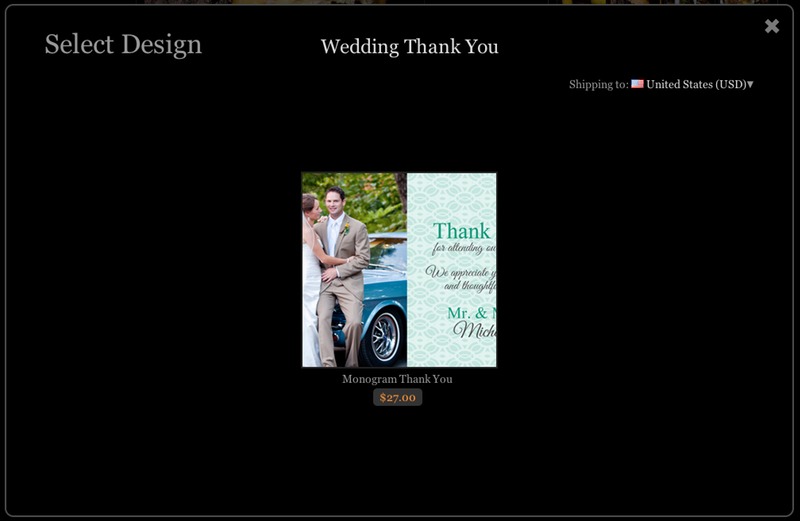Open the United States (USD) shipping dropdown
This screenshot has width=800, height=521.
(696, 84)
